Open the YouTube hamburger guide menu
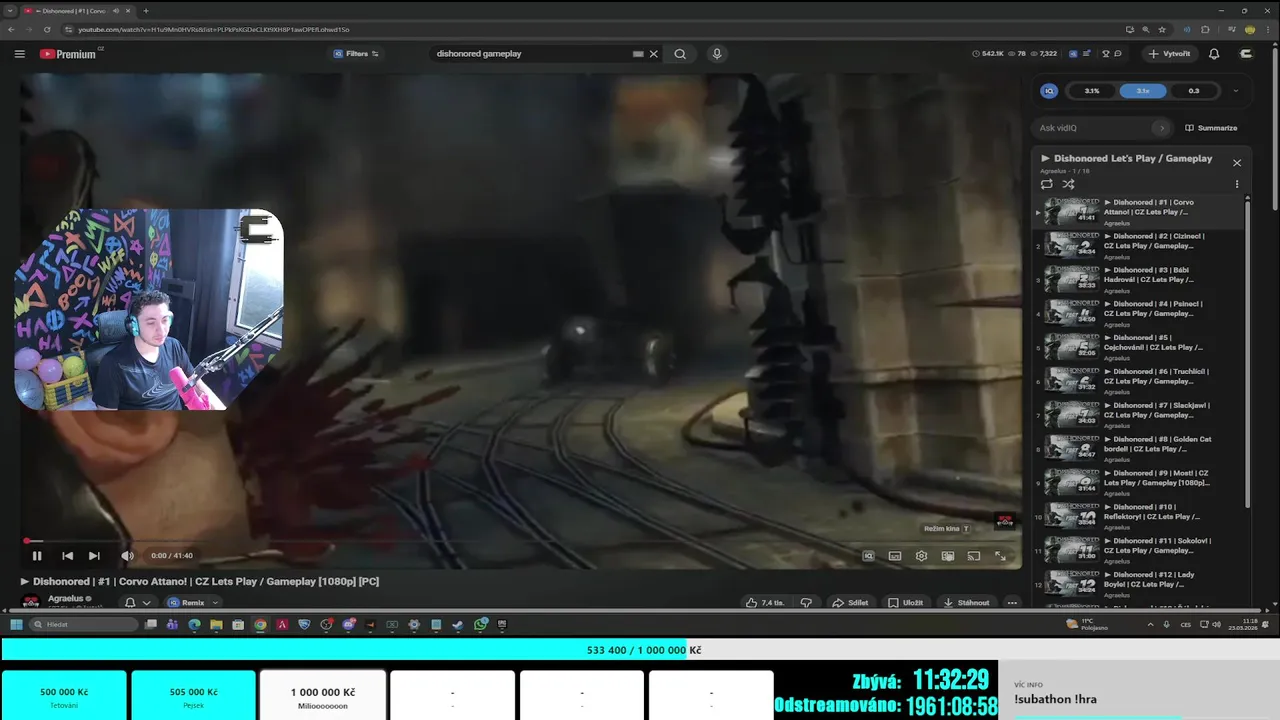 [x=19, y=54]
